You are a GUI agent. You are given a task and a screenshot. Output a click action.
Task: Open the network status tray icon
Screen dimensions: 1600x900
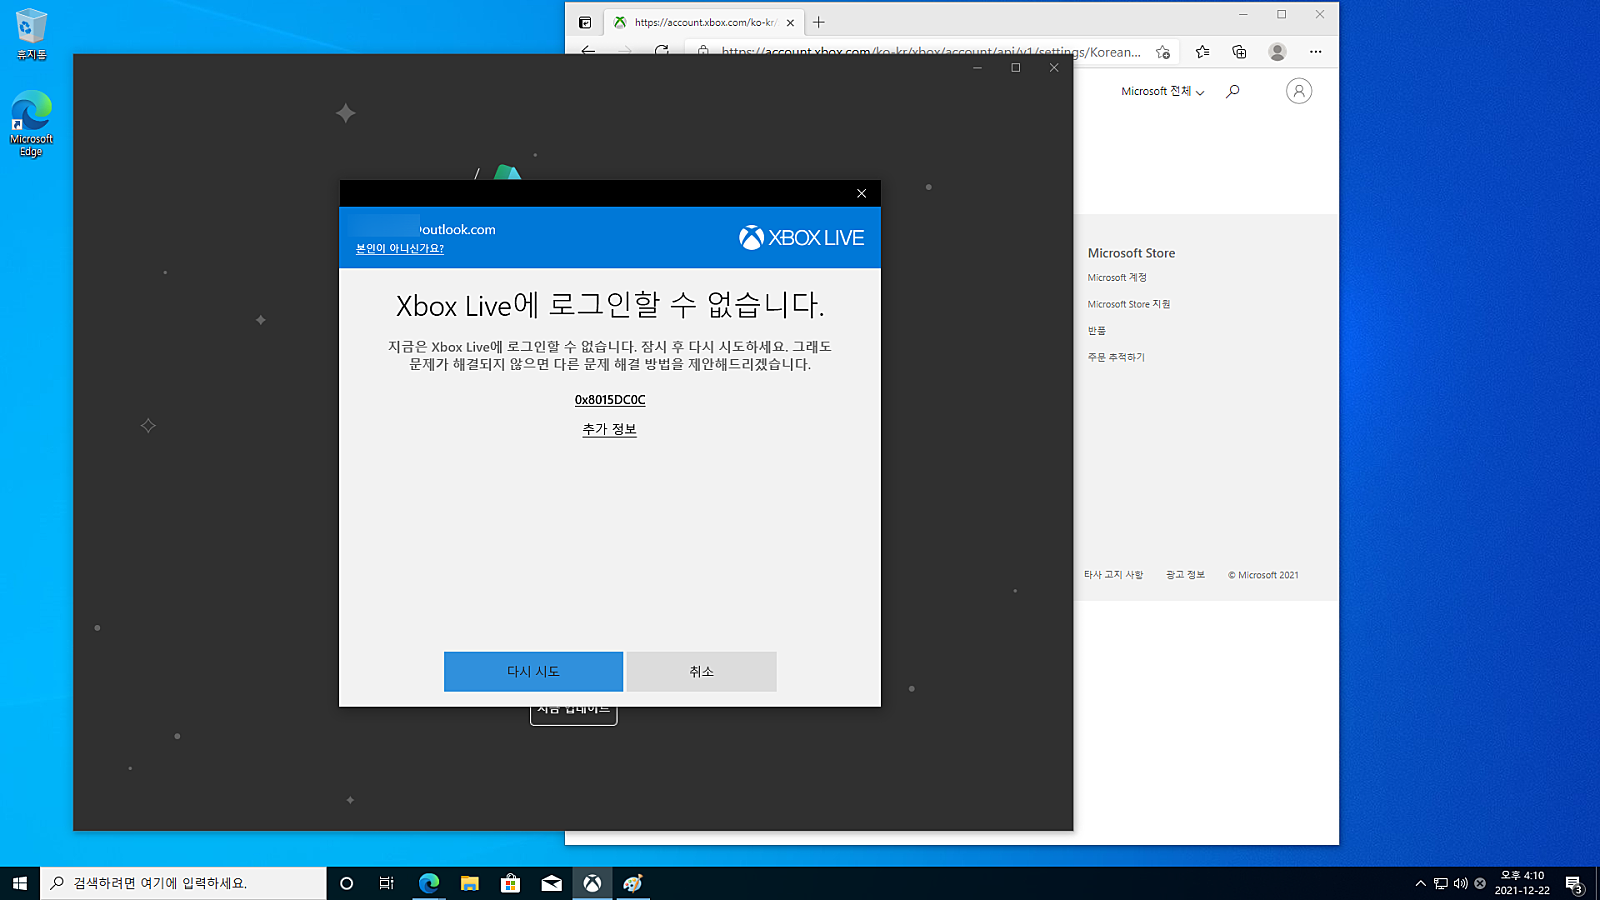click(1441, 883)
